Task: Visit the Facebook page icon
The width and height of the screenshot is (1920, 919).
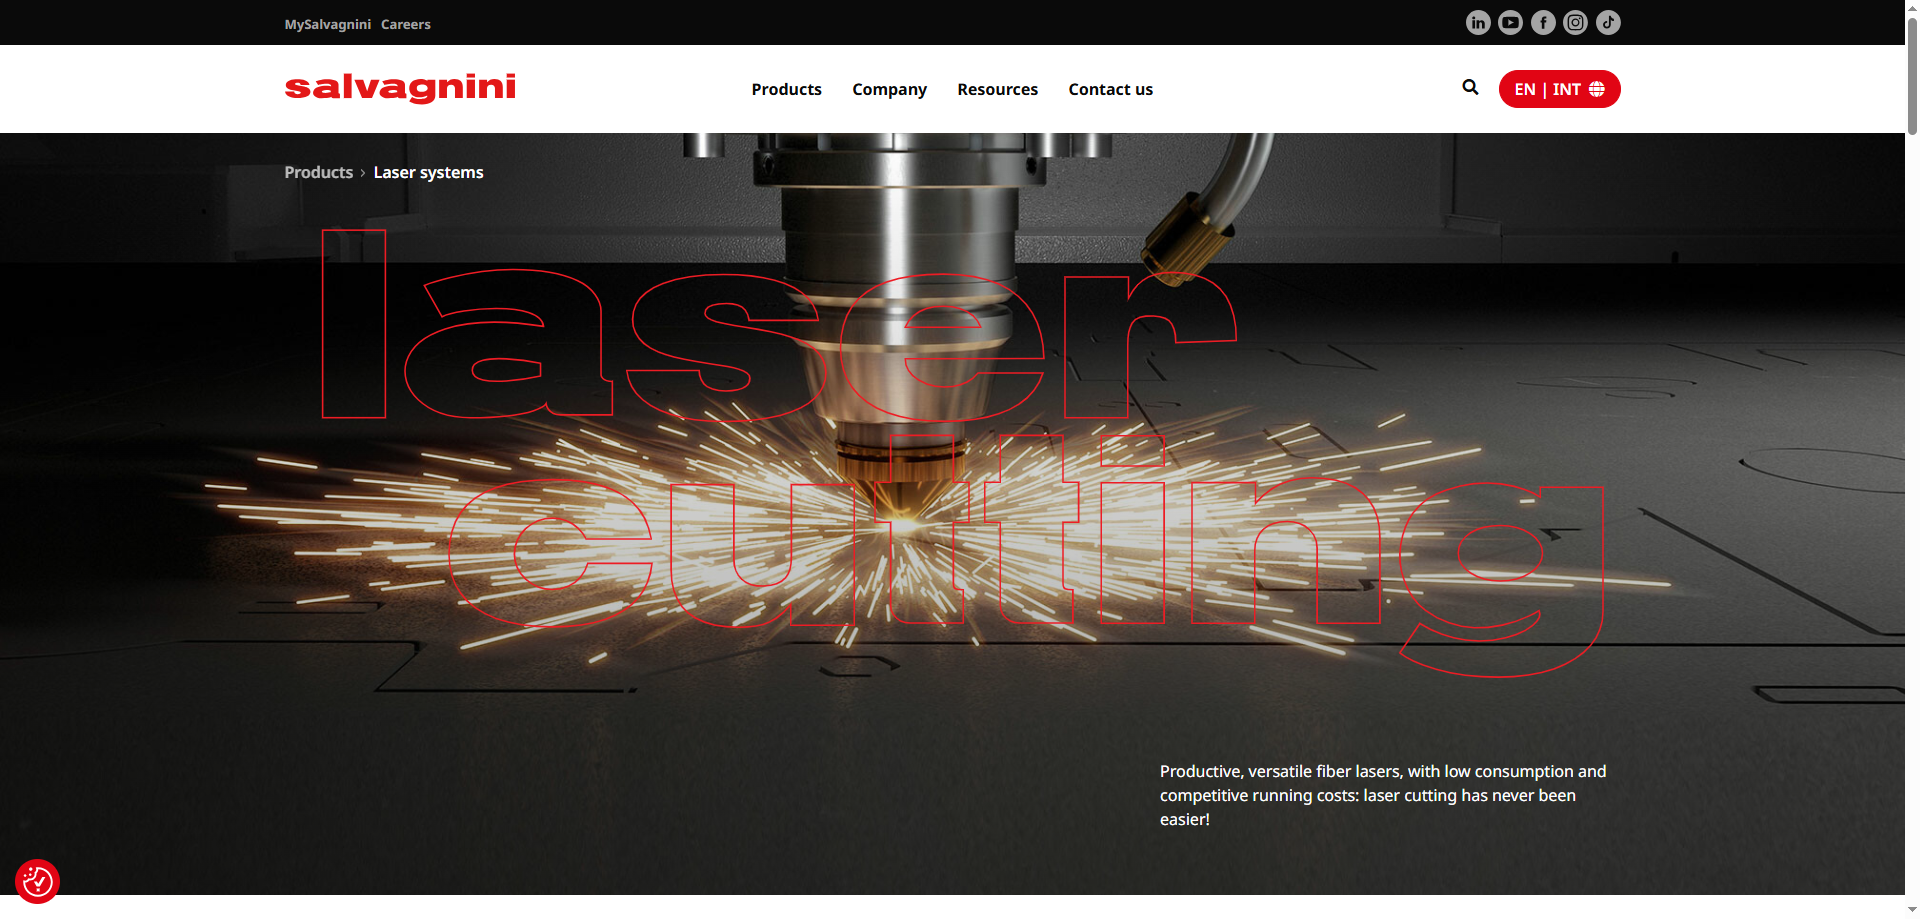Action: [x=1543, y=23]
